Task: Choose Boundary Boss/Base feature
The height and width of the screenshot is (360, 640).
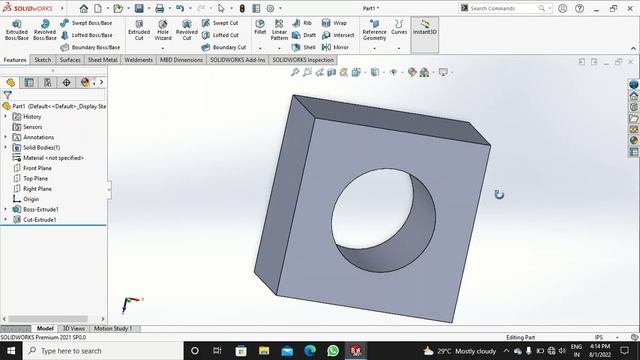Action: 90,47
